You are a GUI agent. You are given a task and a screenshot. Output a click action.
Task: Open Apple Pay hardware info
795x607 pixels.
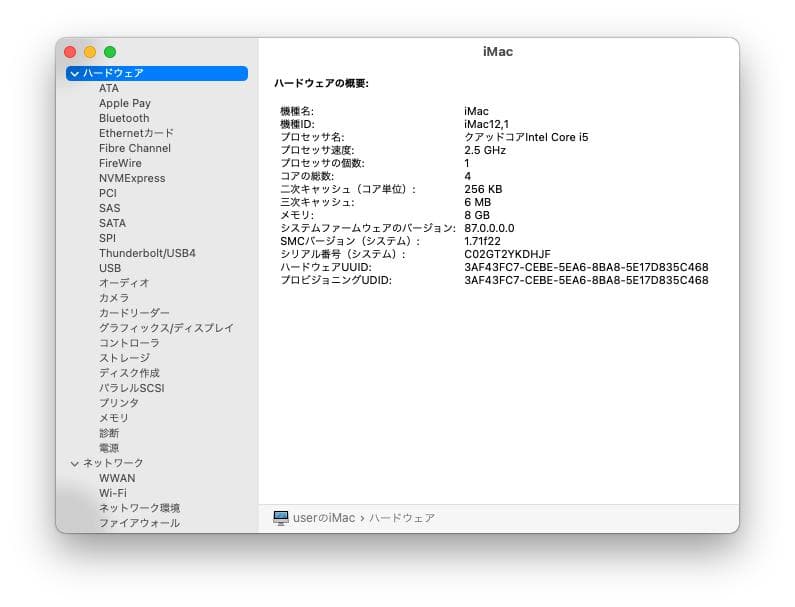125,103
